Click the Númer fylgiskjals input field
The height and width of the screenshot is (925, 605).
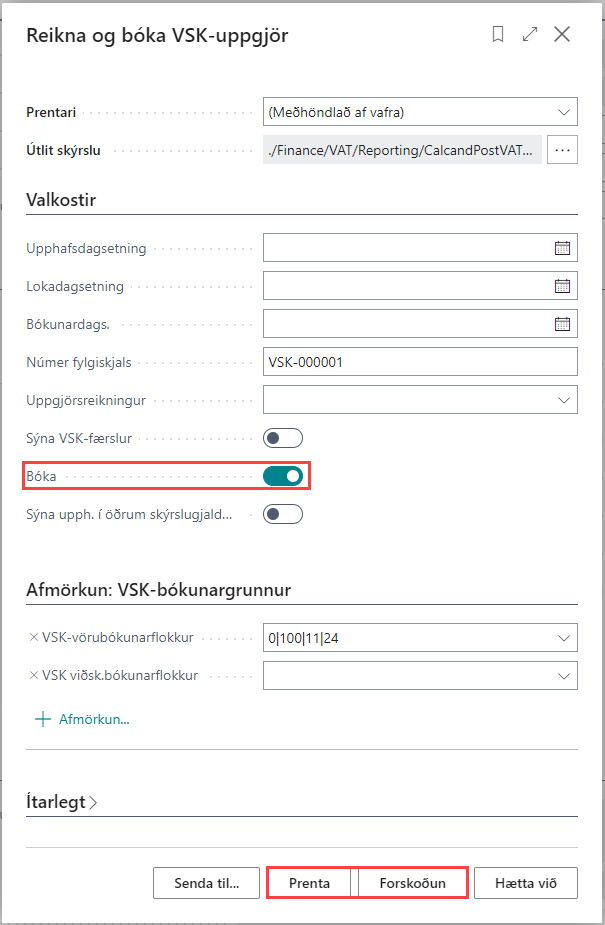(420, 362)
